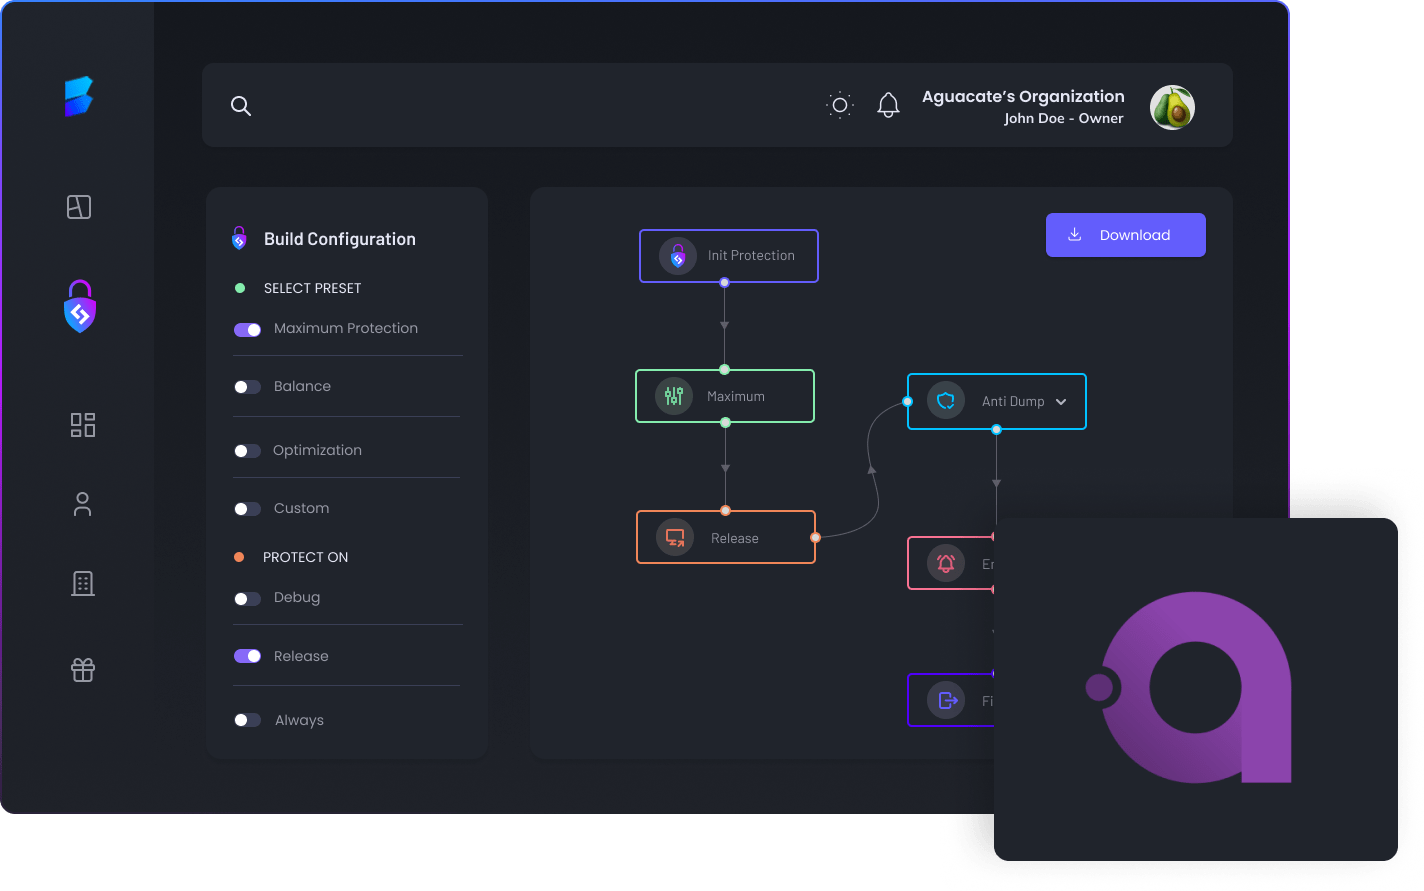The width and height of the screenshot is (1424, 891).
Task: Toggle light theme sun icon
Action: click(x=840, y=105)
